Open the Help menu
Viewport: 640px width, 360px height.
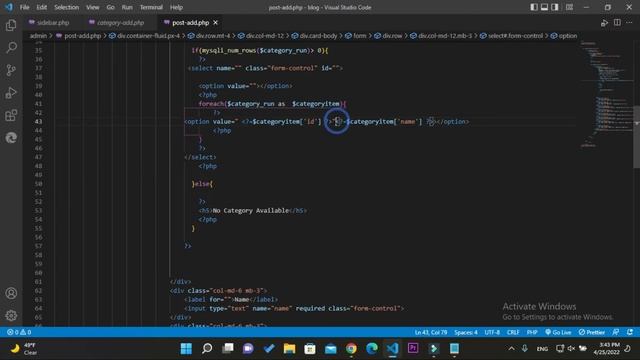pos(176,7)
